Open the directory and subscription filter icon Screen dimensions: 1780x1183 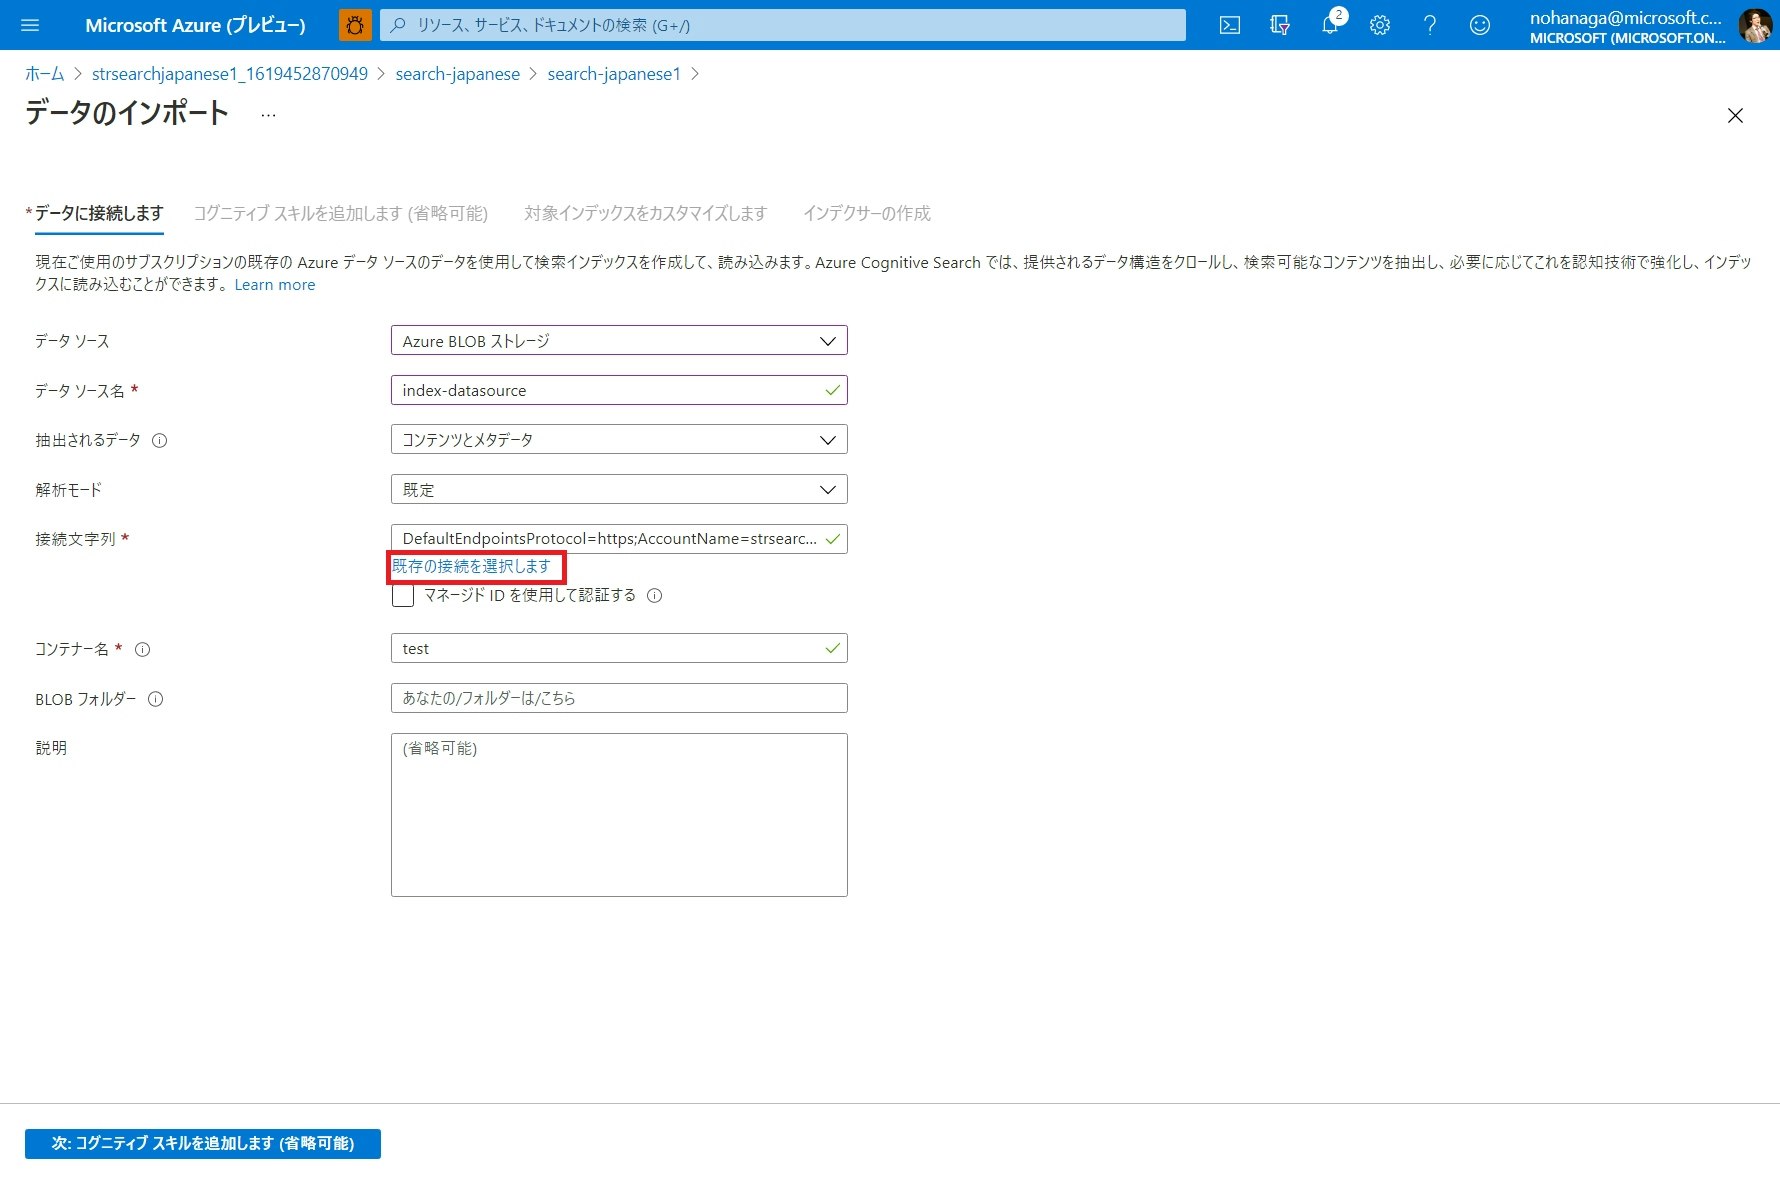tap(1280, 25)
